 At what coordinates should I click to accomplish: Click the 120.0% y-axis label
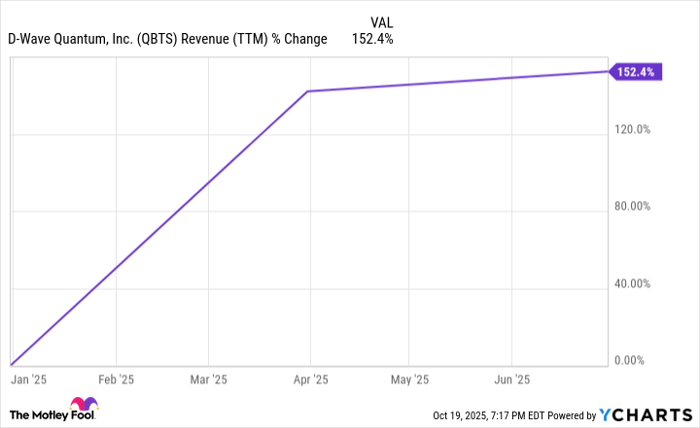tap(633, 130)
